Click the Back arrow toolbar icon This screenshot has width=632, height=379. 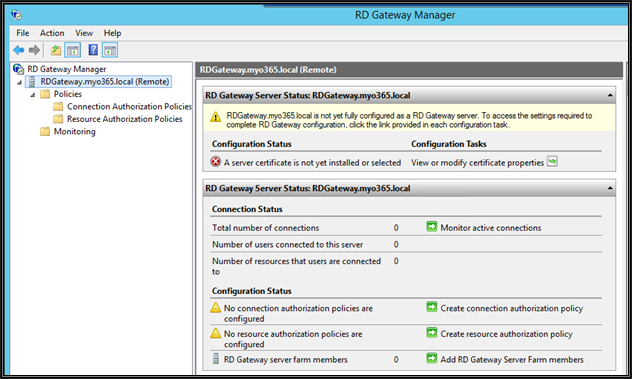[x=19, y=50]
